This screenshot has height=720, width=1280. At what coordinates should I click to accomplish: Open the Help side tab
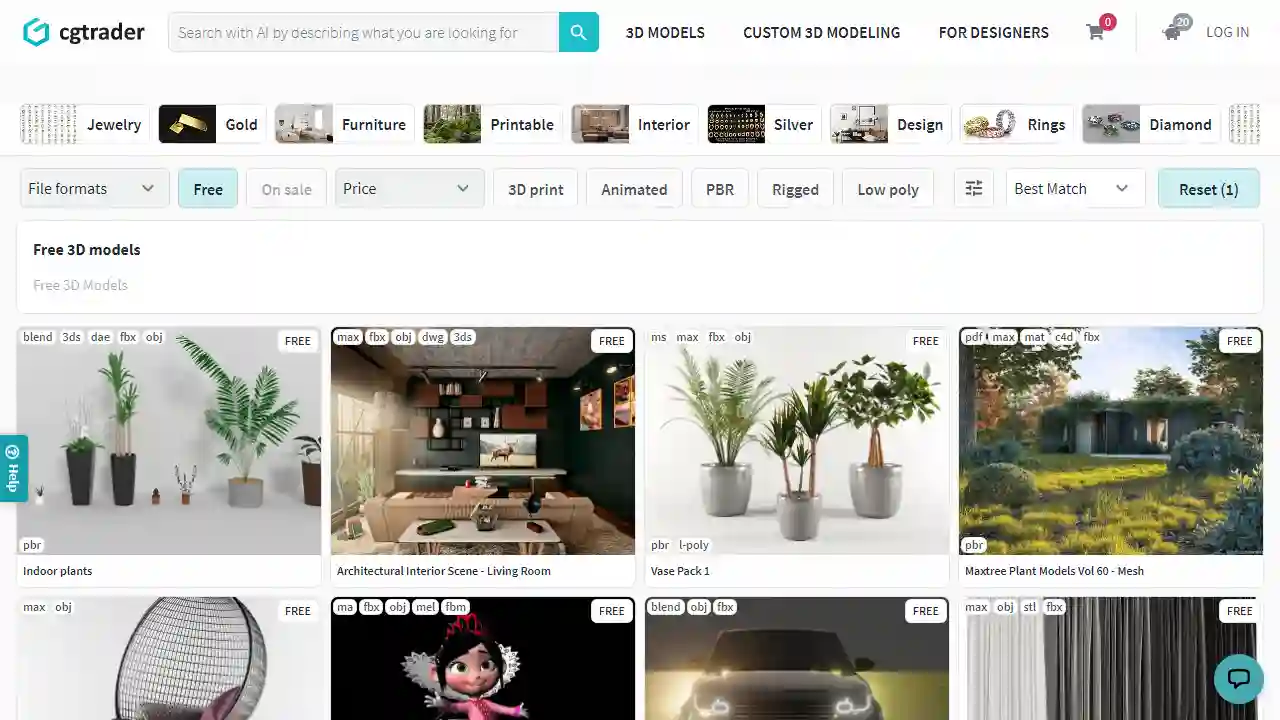pyautogui.click(x=12, y=467)
